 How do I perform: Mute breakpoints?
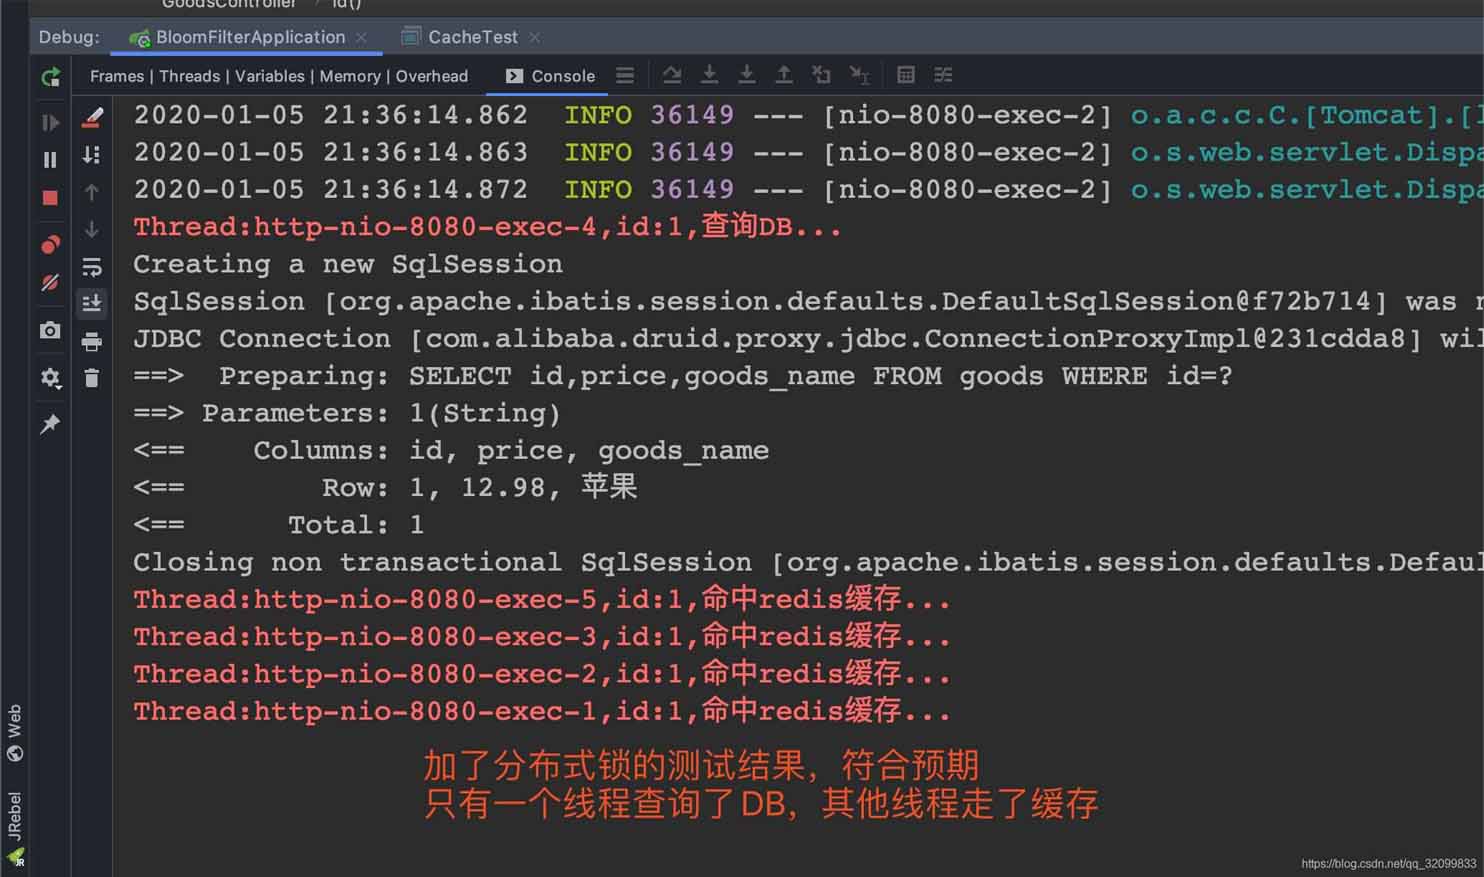tap(50, 281)
